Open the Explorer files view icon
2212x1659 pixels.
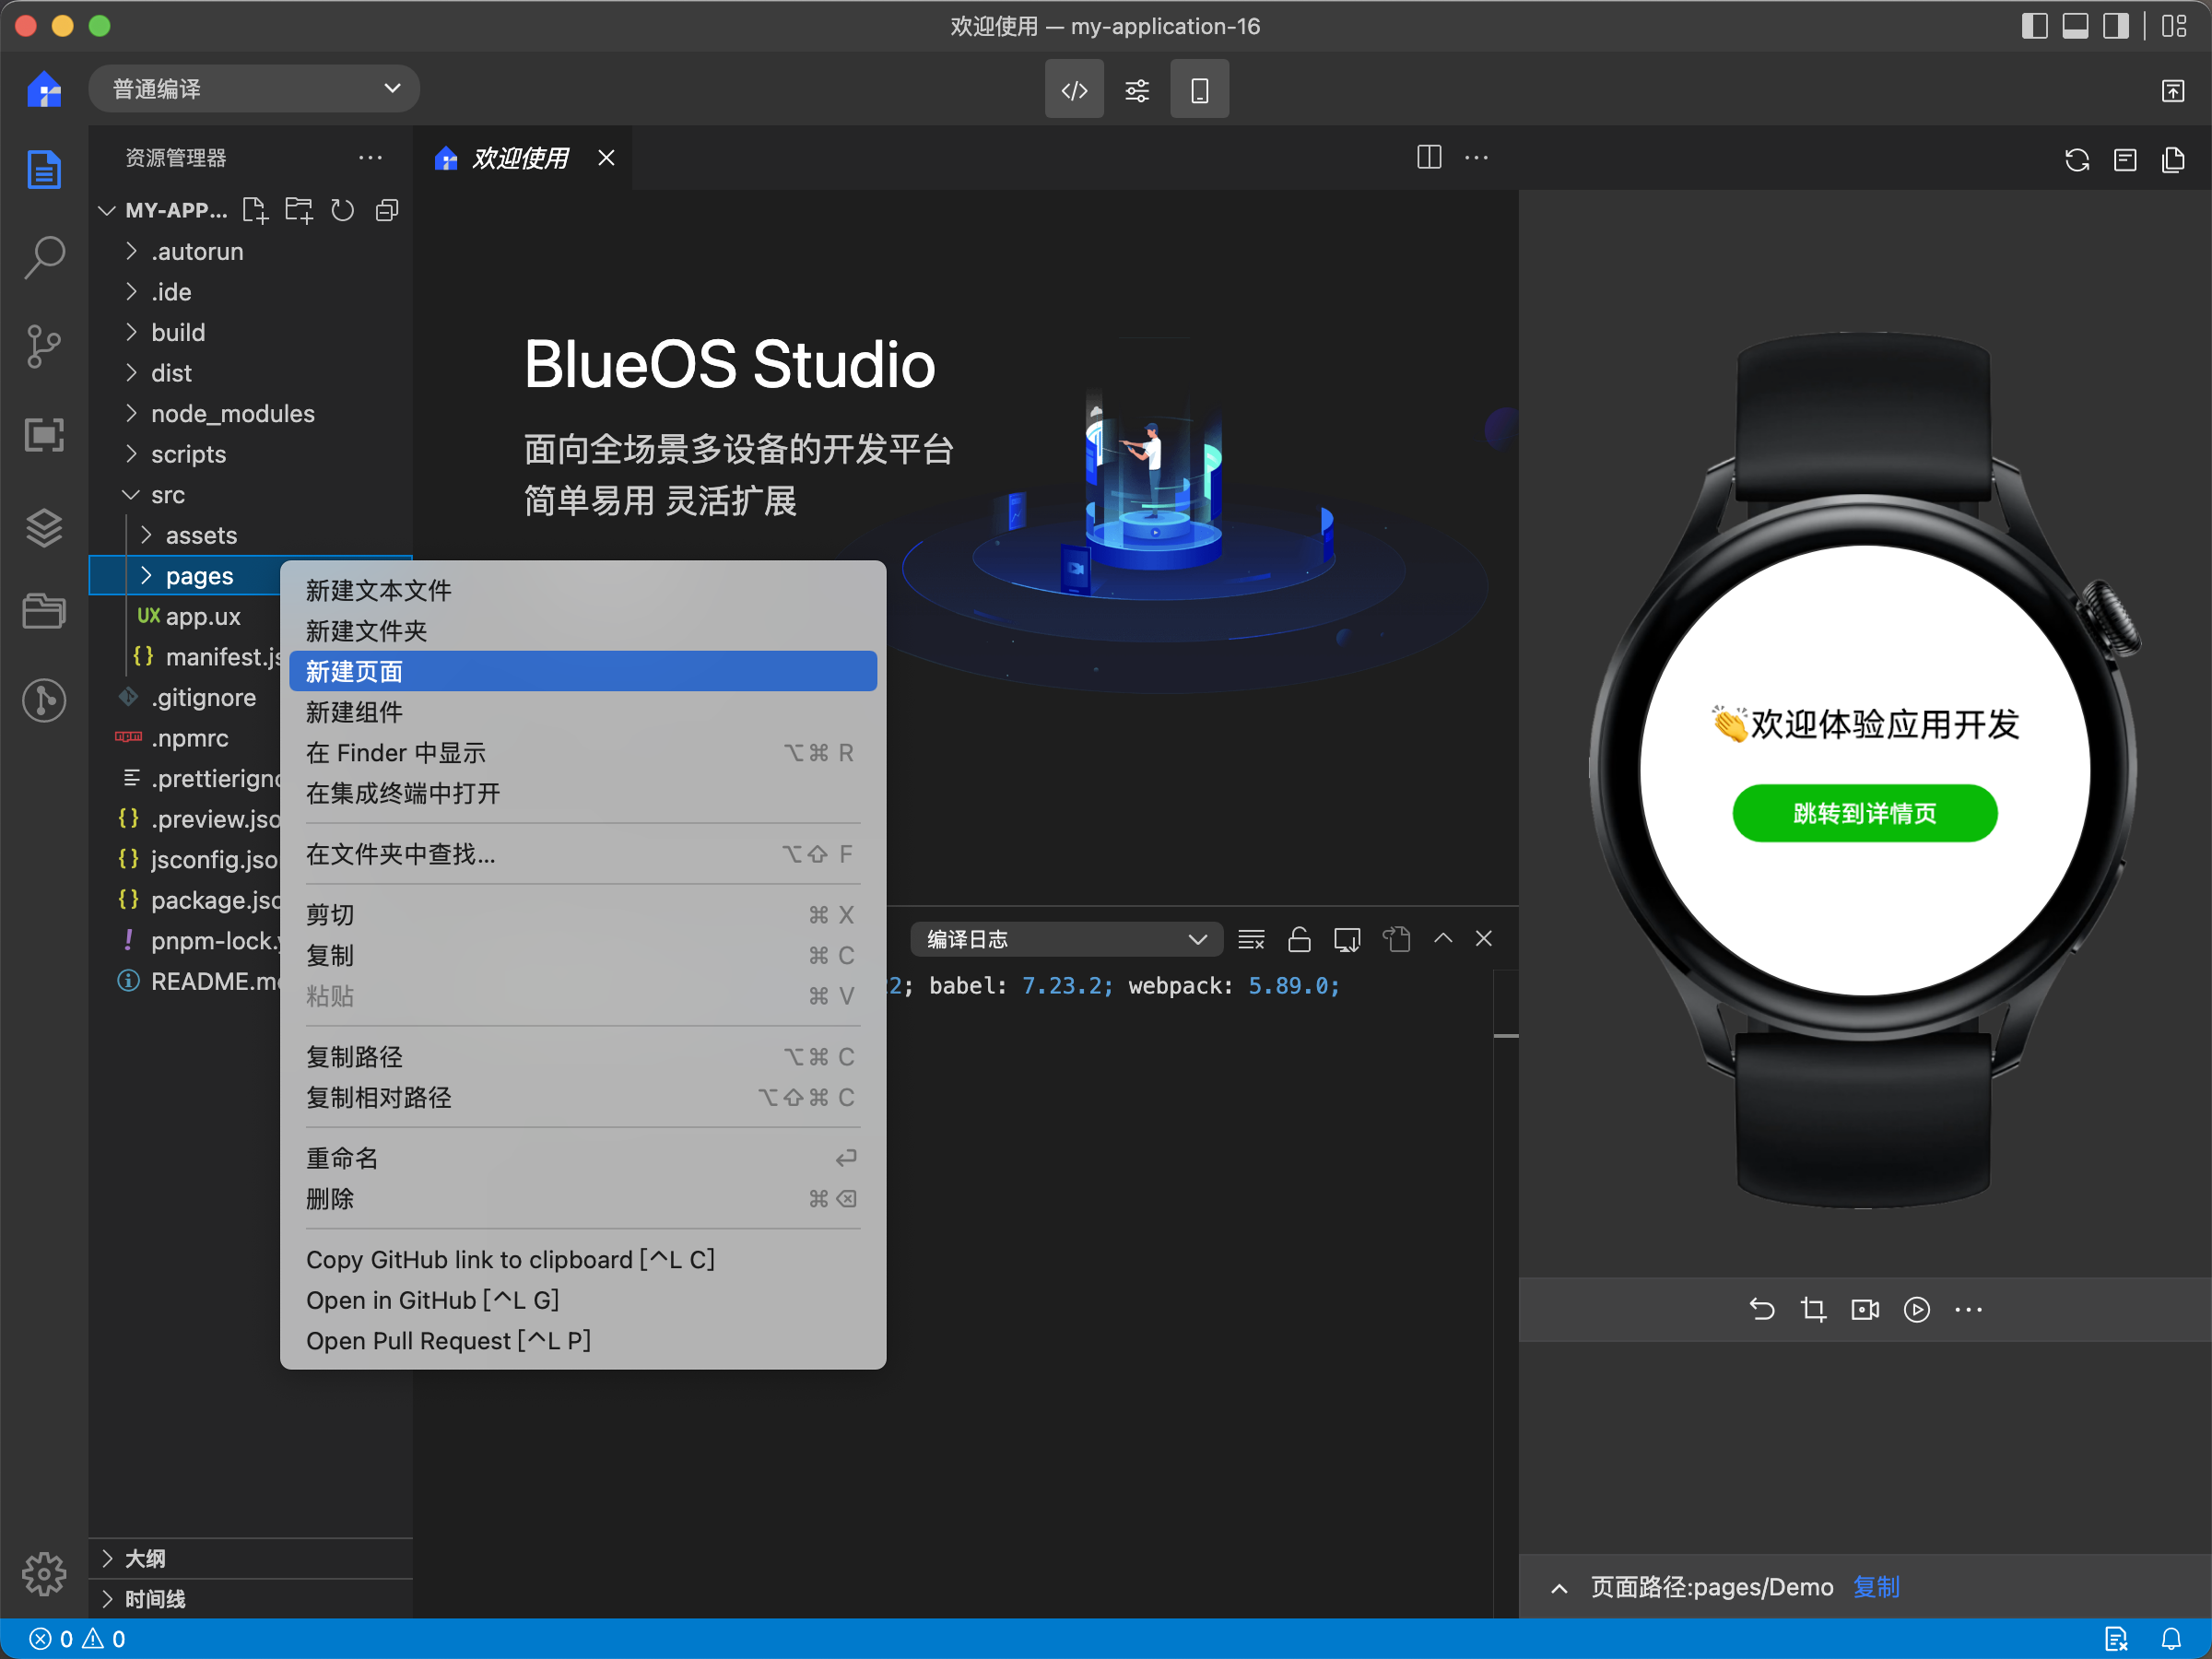[44, 169]
